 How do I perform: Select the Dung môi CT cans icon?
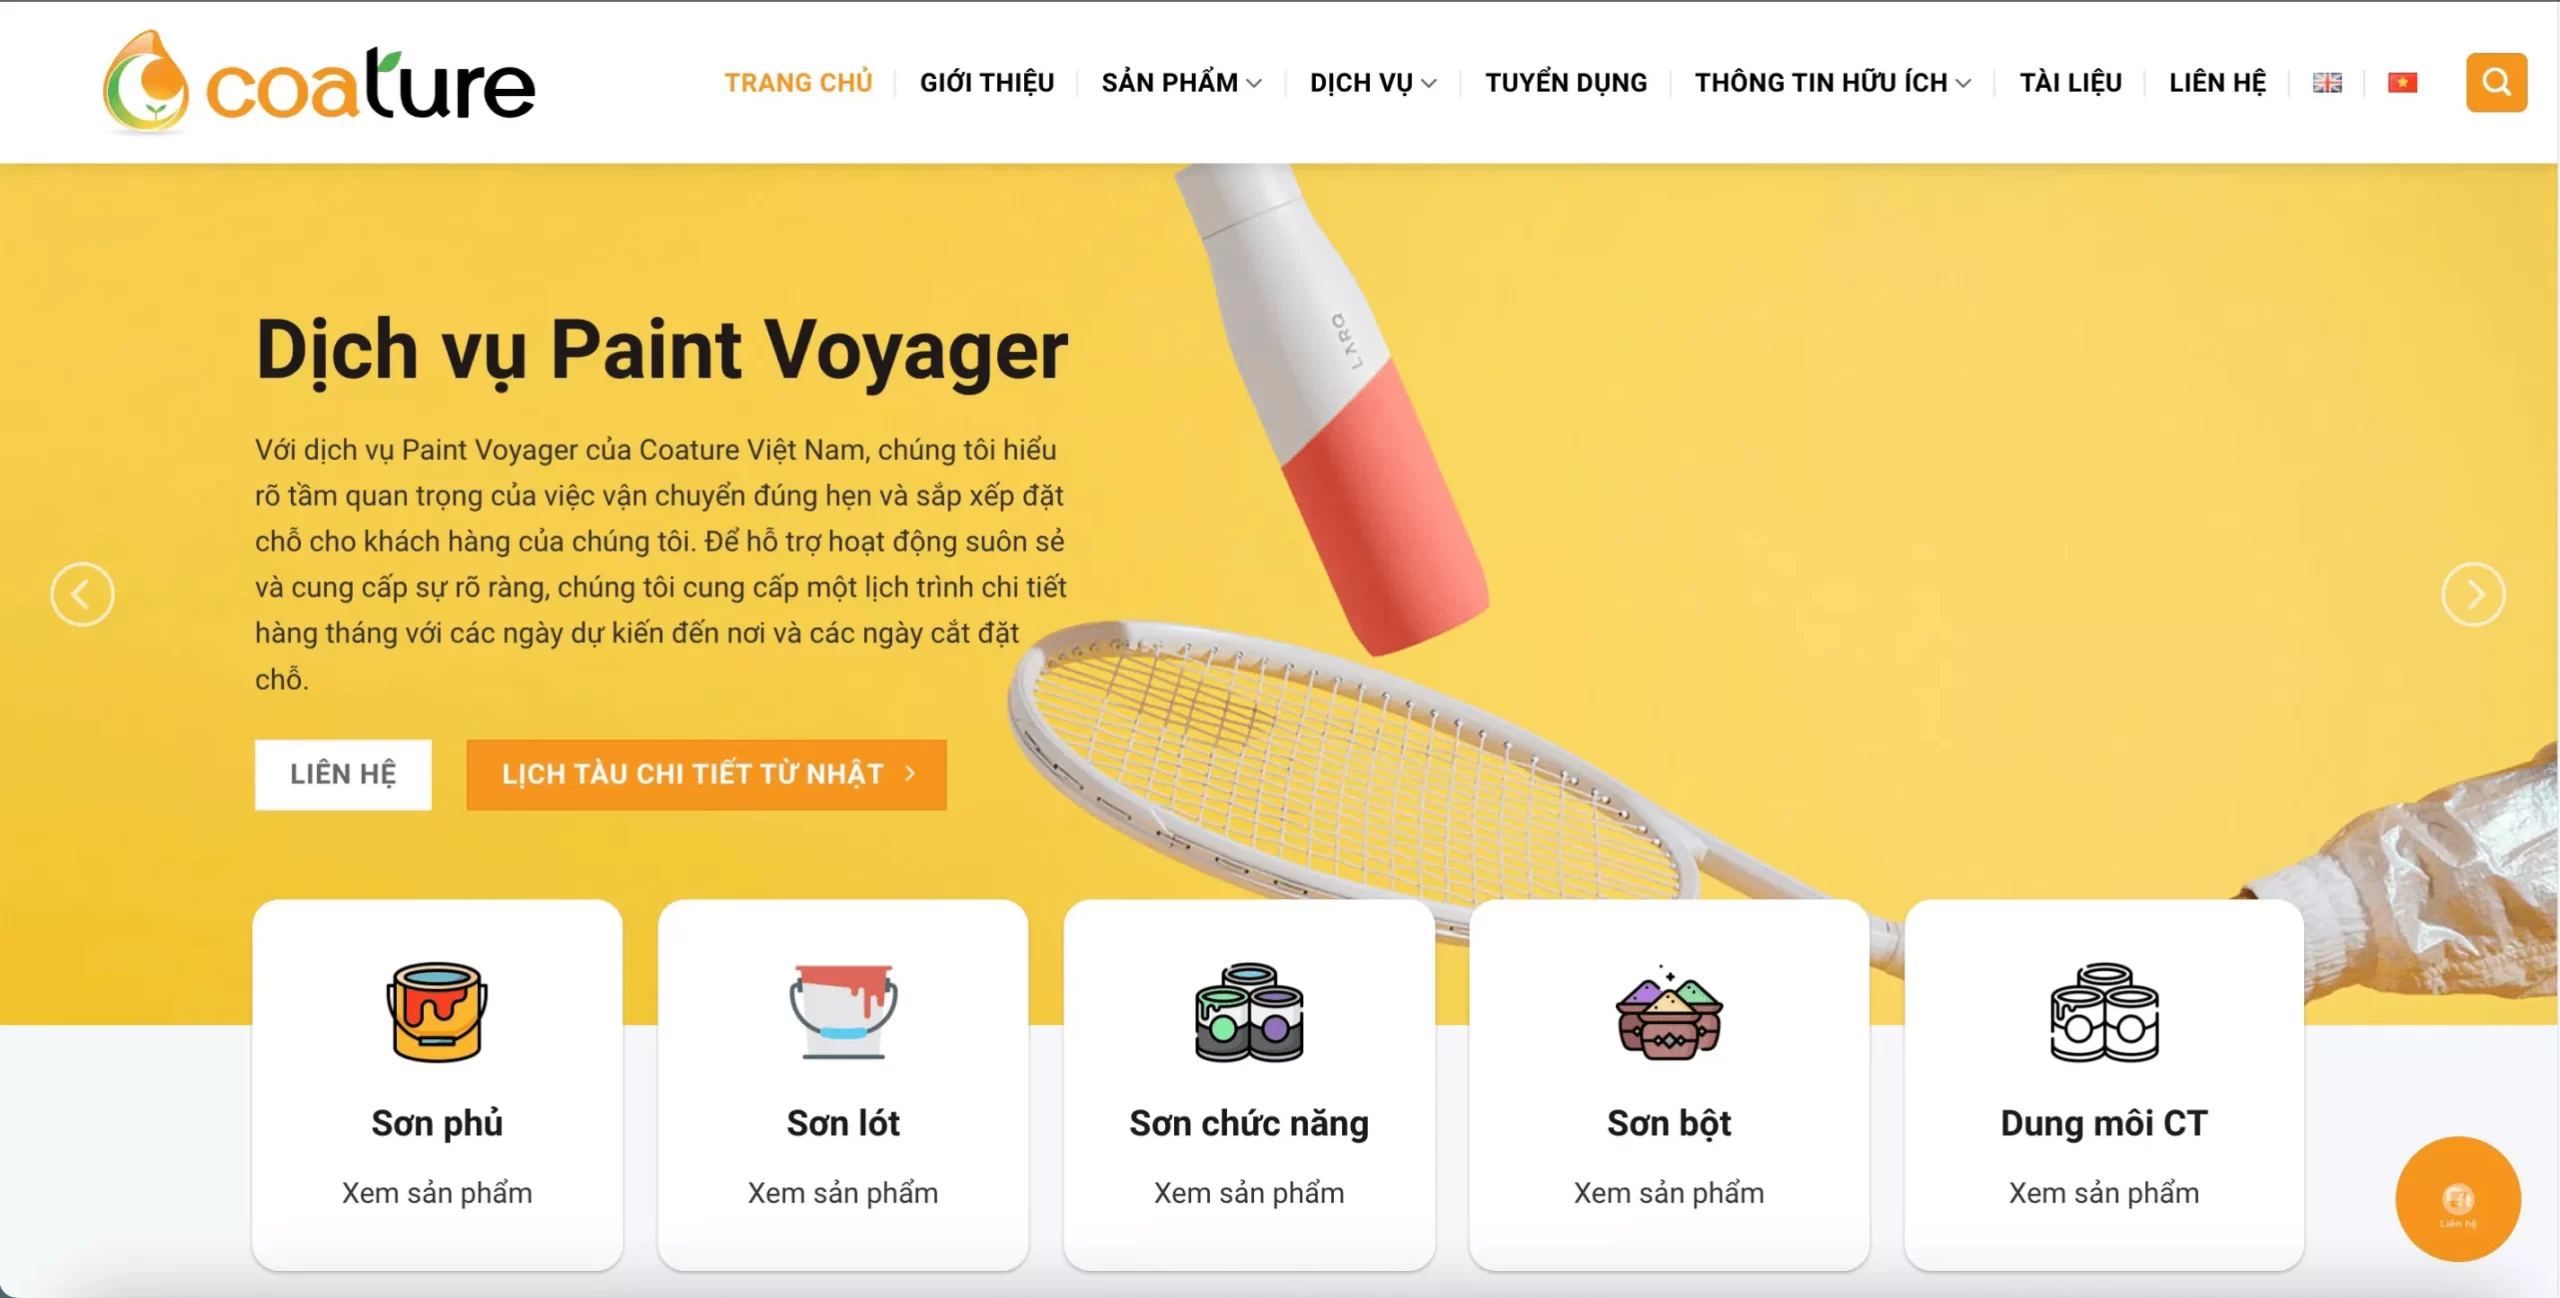pyautogui.click(x=2104, y=1011)
